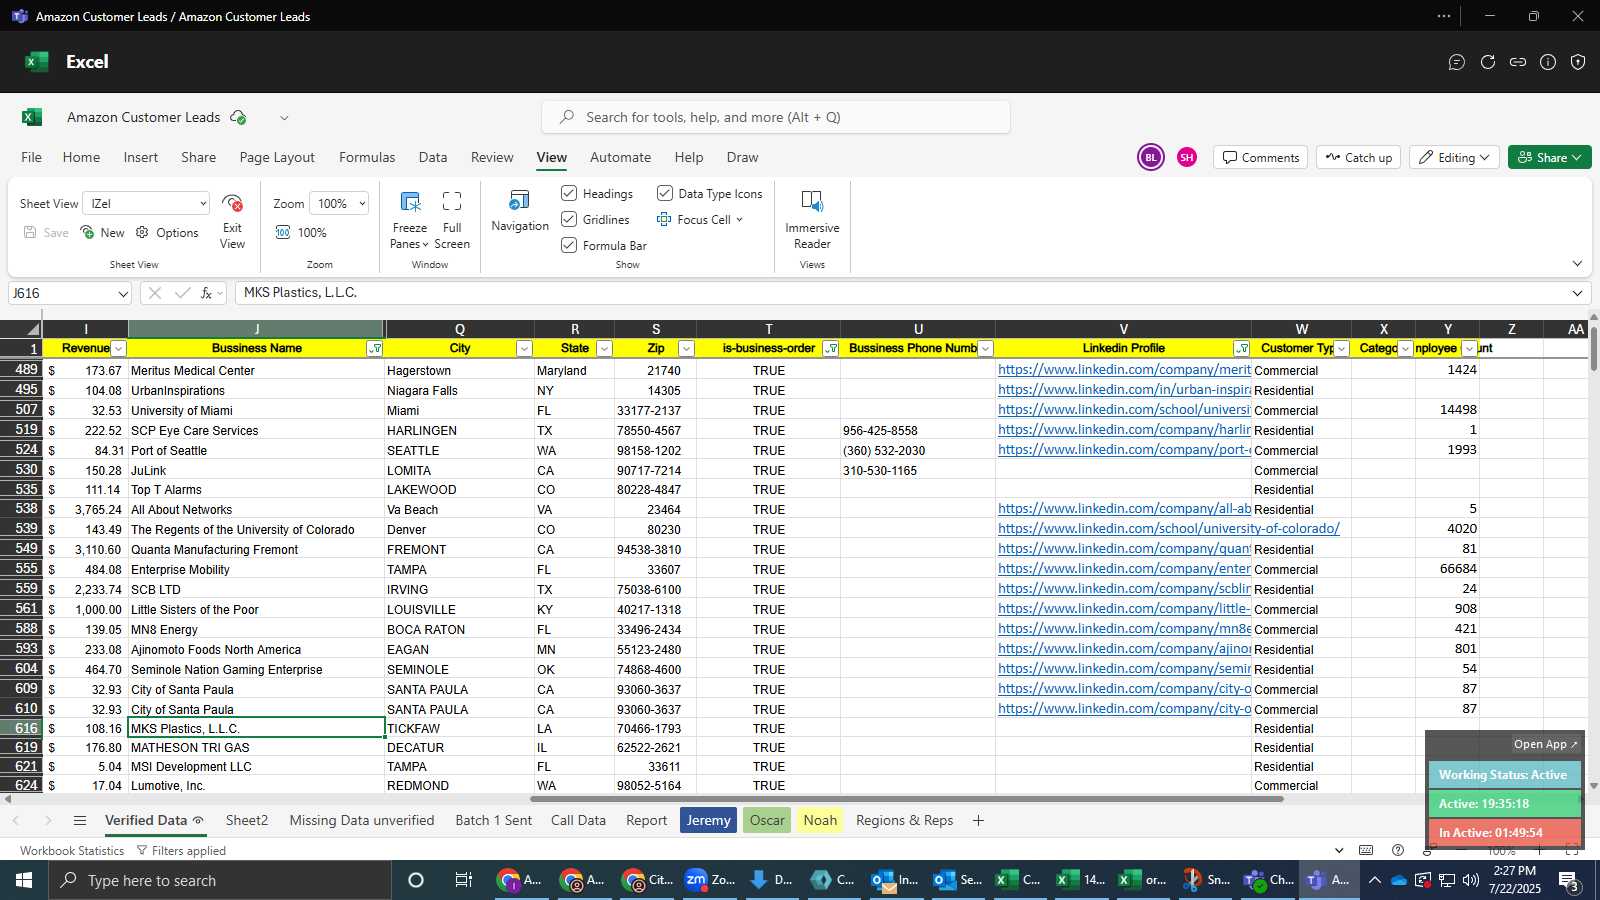
Task: Exit the current sheet view
Action: click(x=232, y=221)
